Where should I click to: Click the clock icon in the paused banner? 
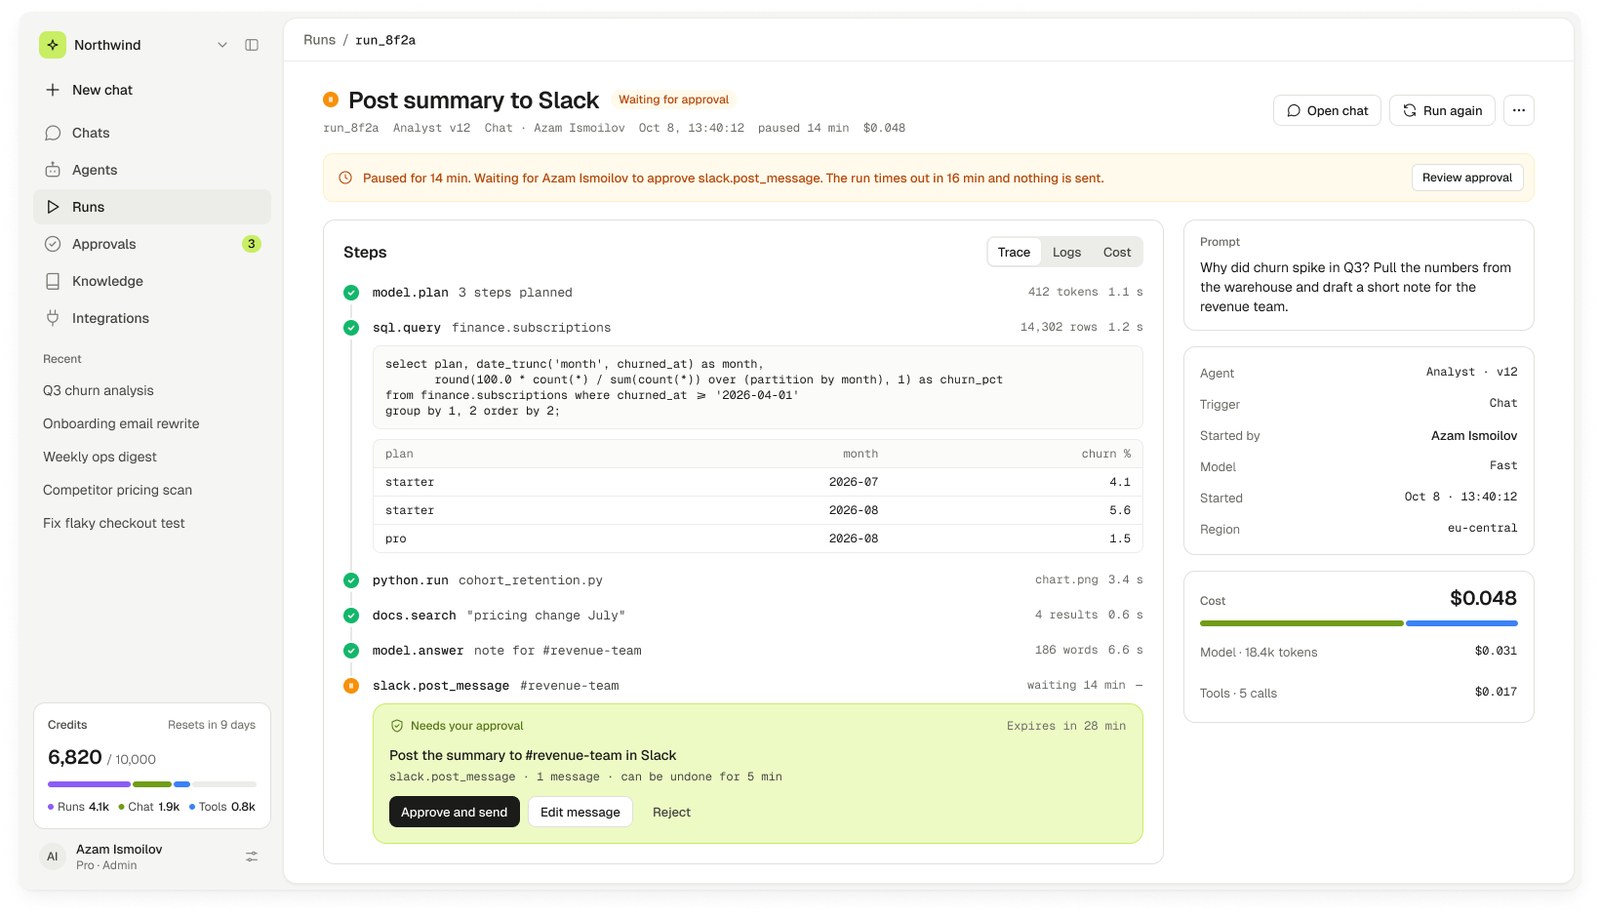pos(345,178)
